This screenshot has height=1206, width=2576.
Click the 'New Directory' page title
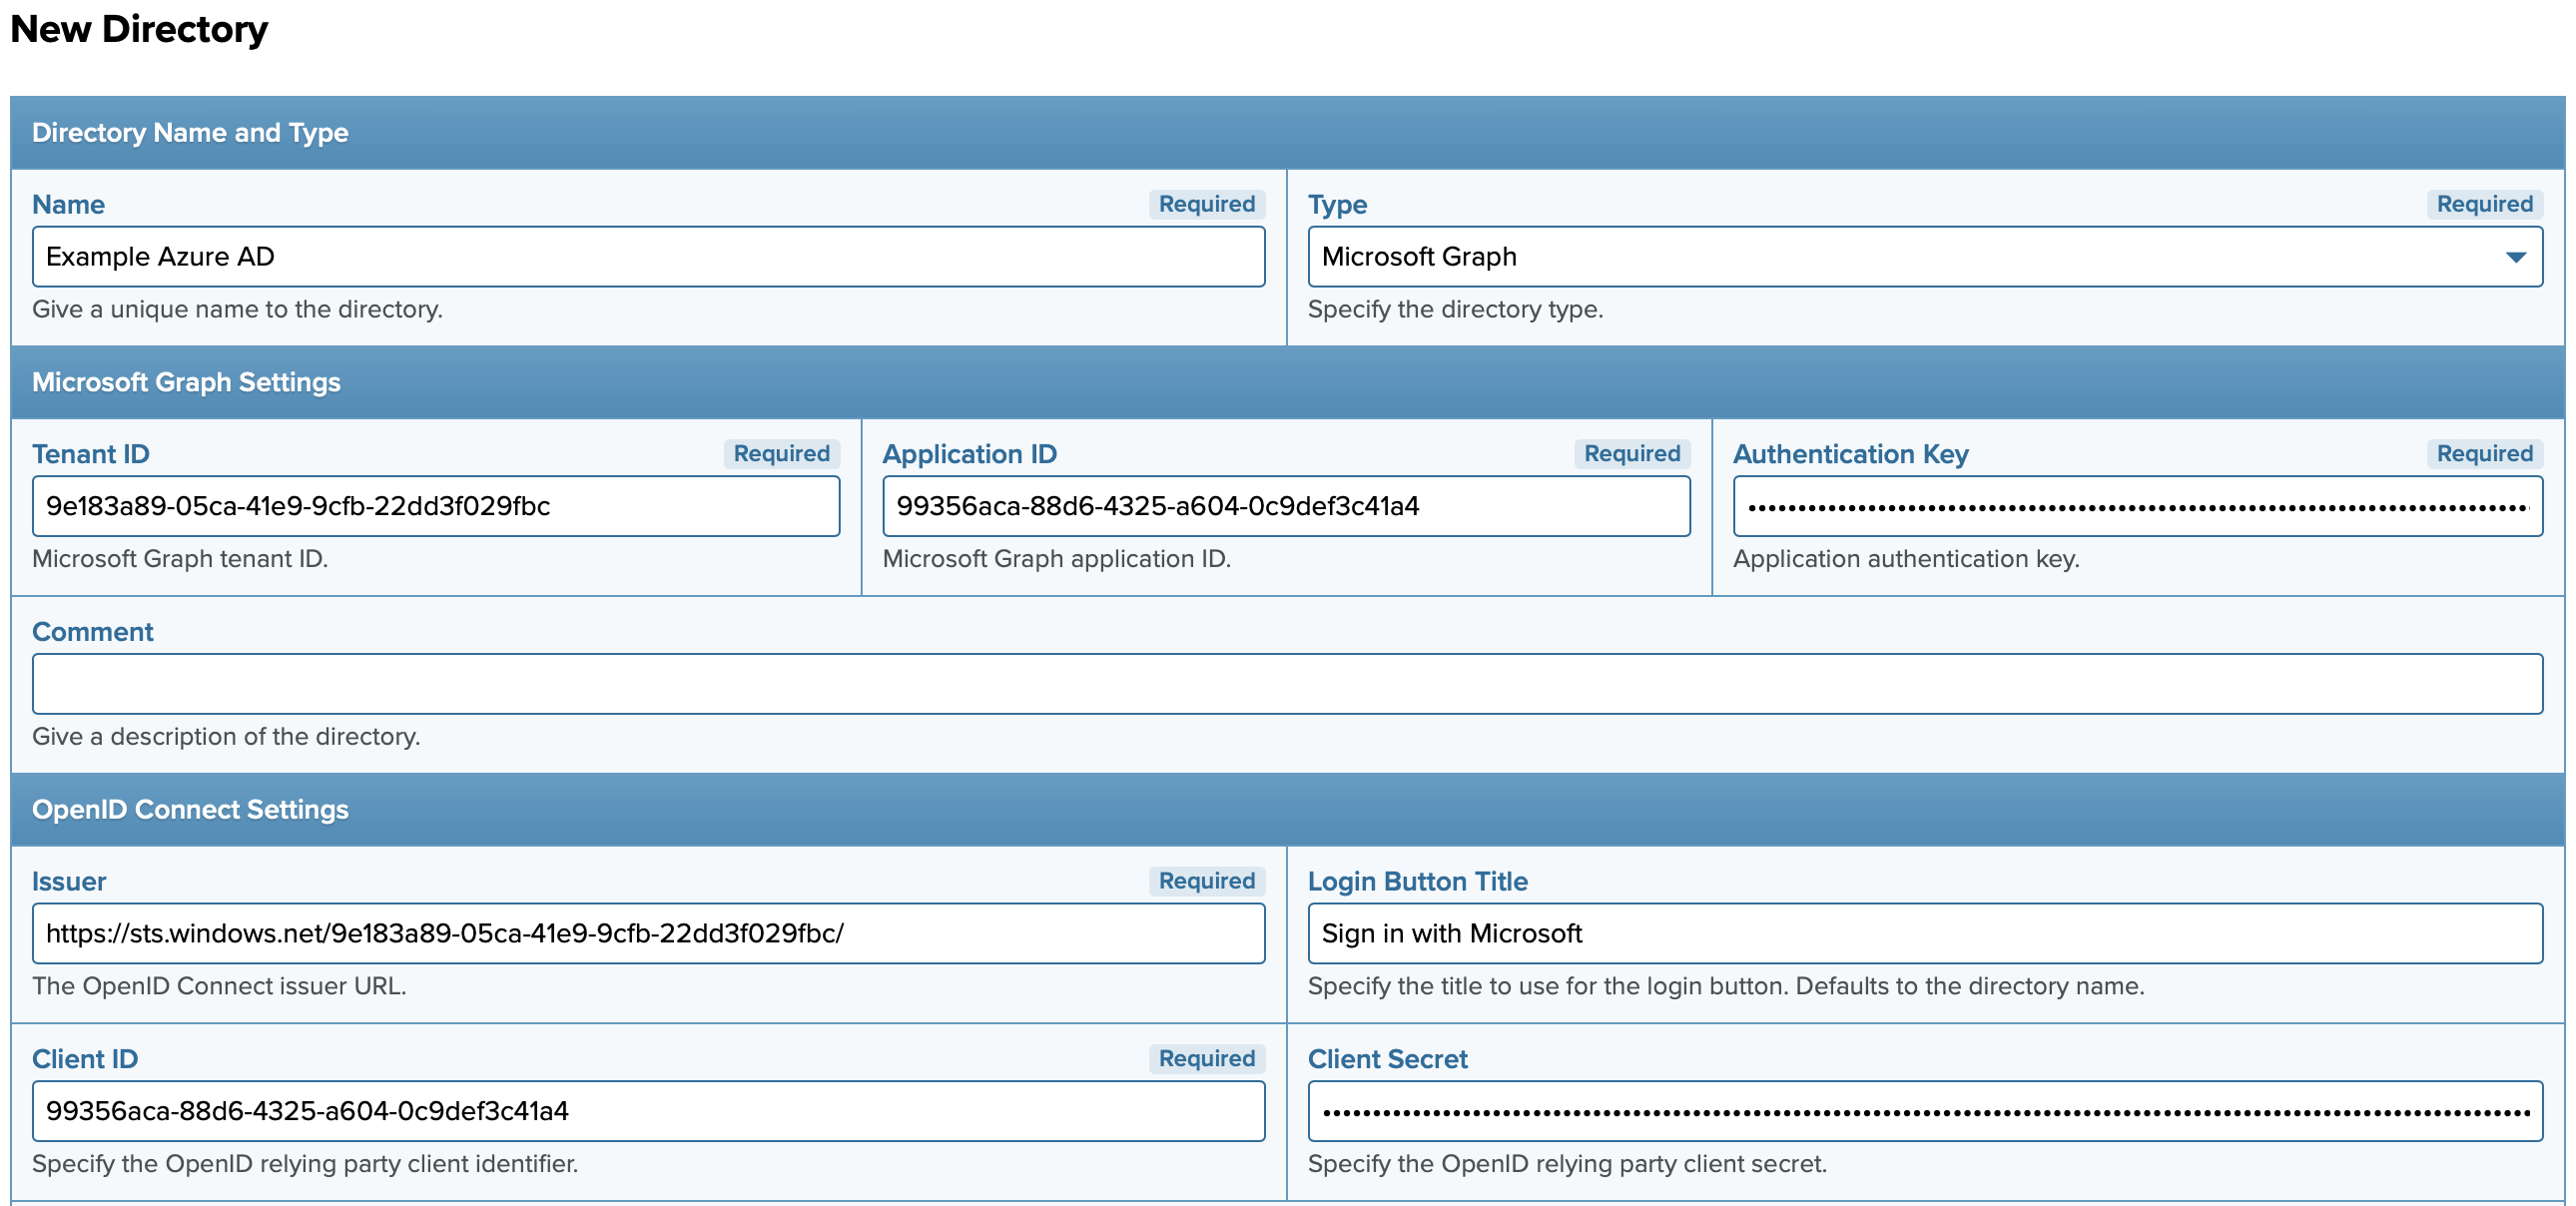139,29
